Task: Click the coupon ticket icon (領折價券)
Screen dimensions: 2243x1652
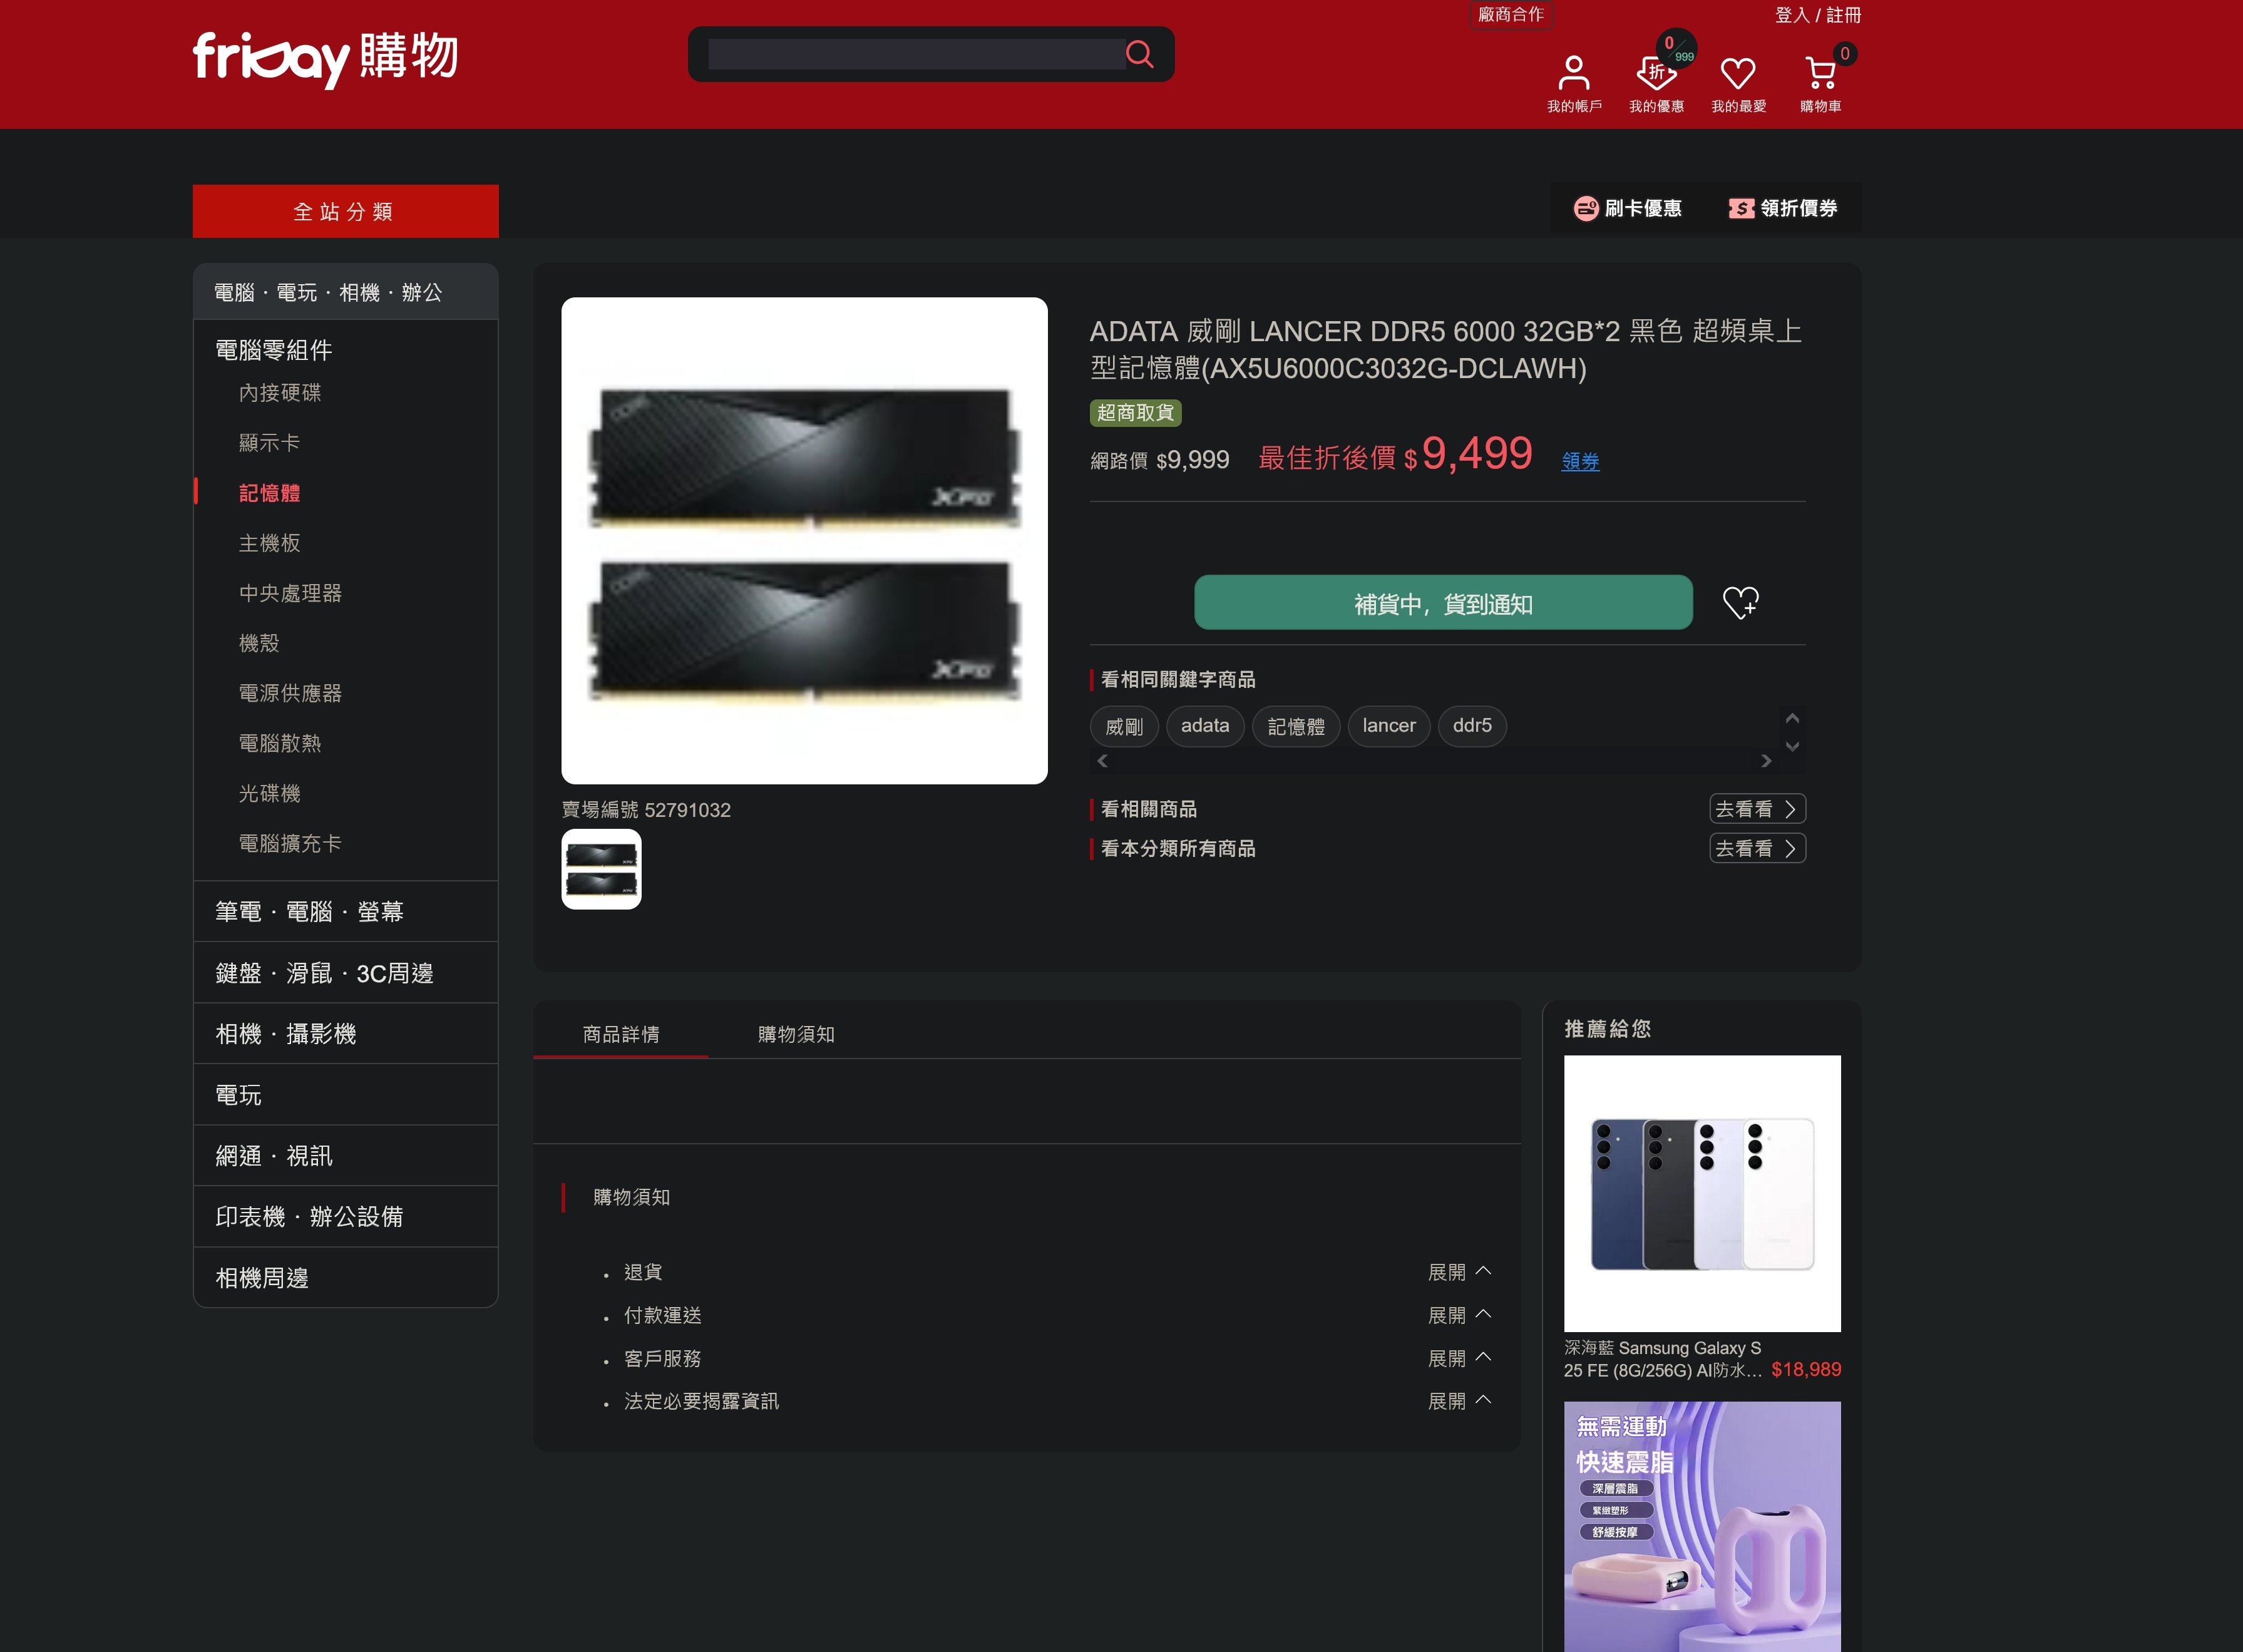Action: tap(1741, 208)
